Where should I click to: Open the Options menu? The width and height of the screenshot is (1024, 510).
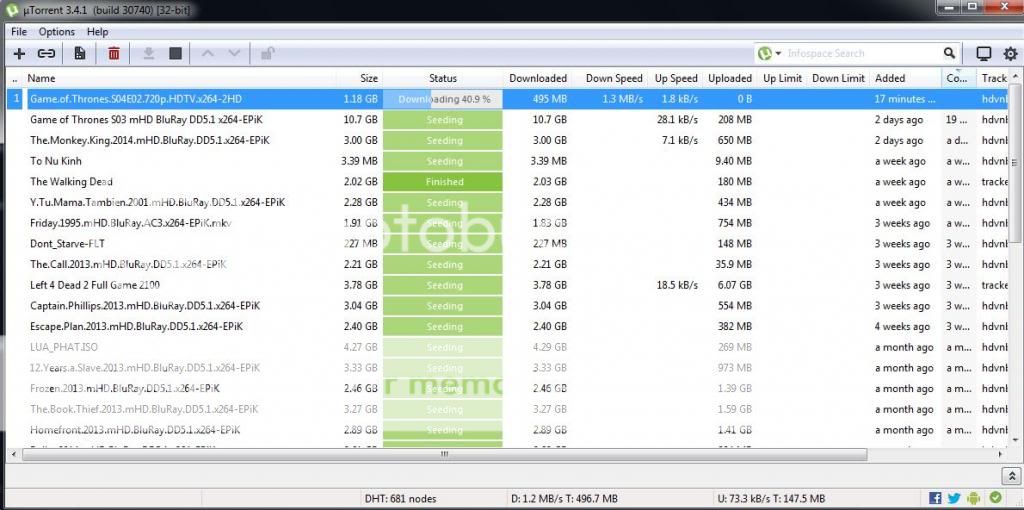[57, 31]
